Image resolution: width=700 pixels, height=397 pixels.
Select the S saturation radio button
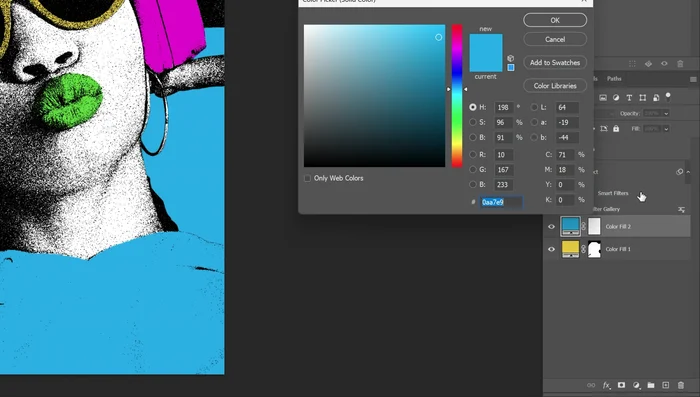click(473, 122)
